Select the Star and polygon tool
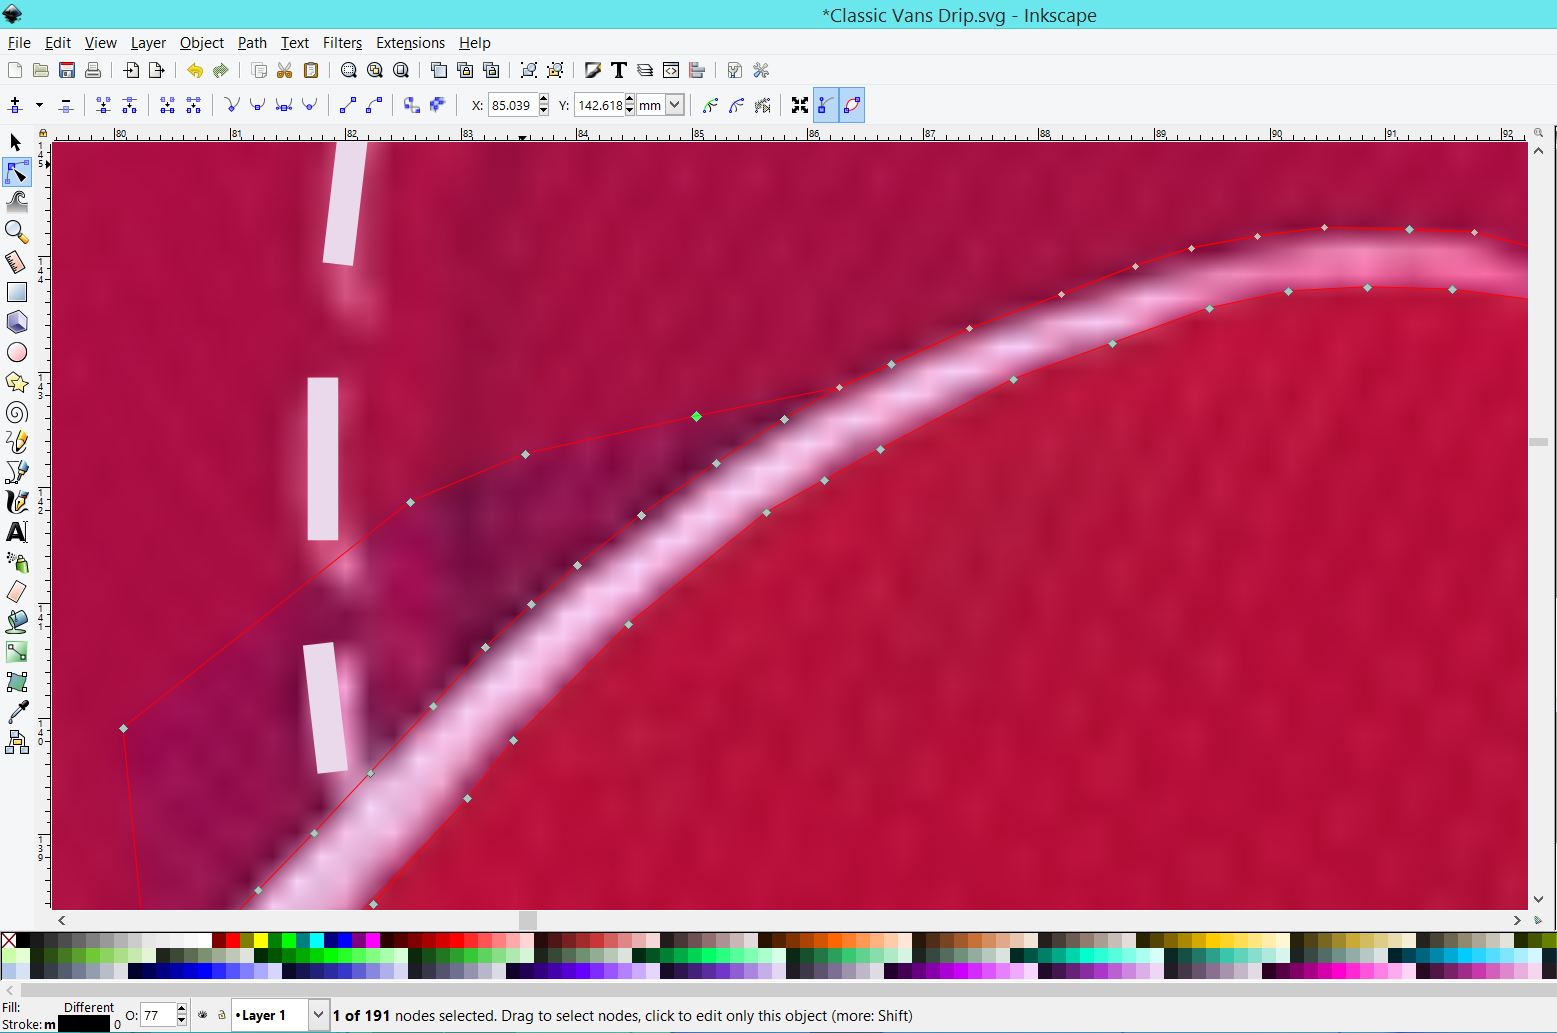 [x=17, y=383]
